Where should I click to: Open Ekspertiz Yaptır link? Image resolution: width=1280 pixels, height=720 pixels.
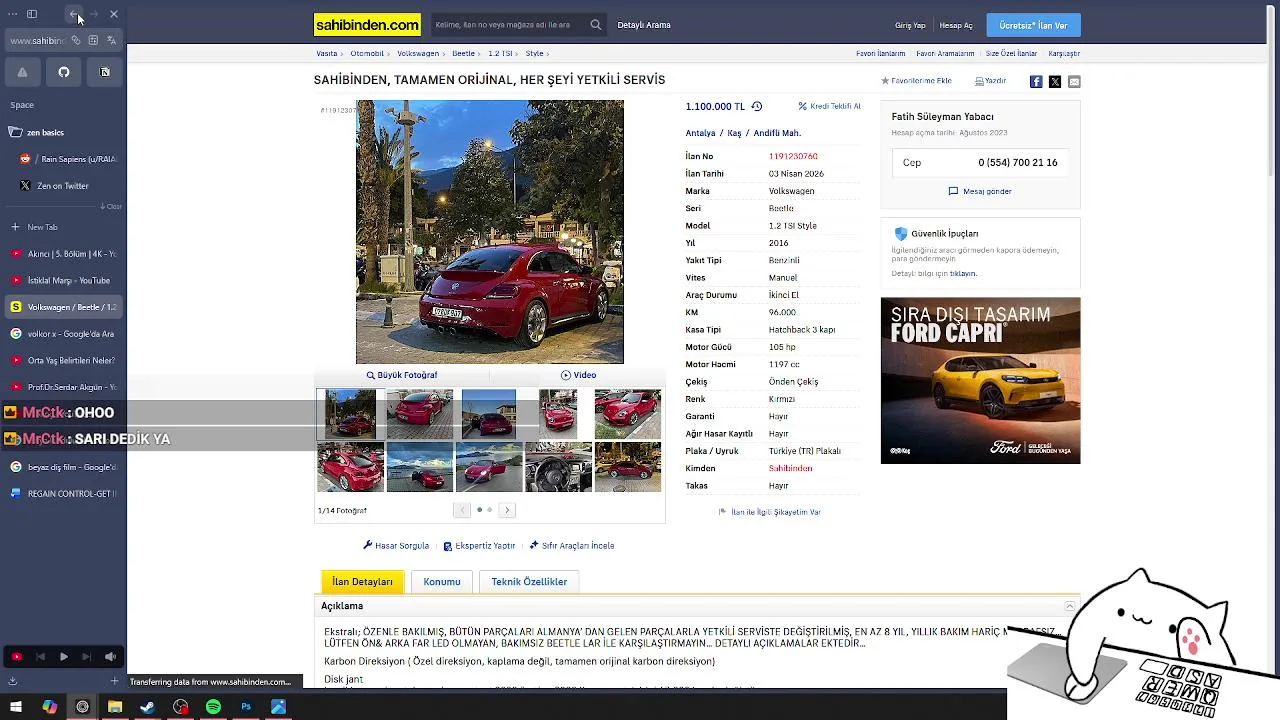point(479,546)
